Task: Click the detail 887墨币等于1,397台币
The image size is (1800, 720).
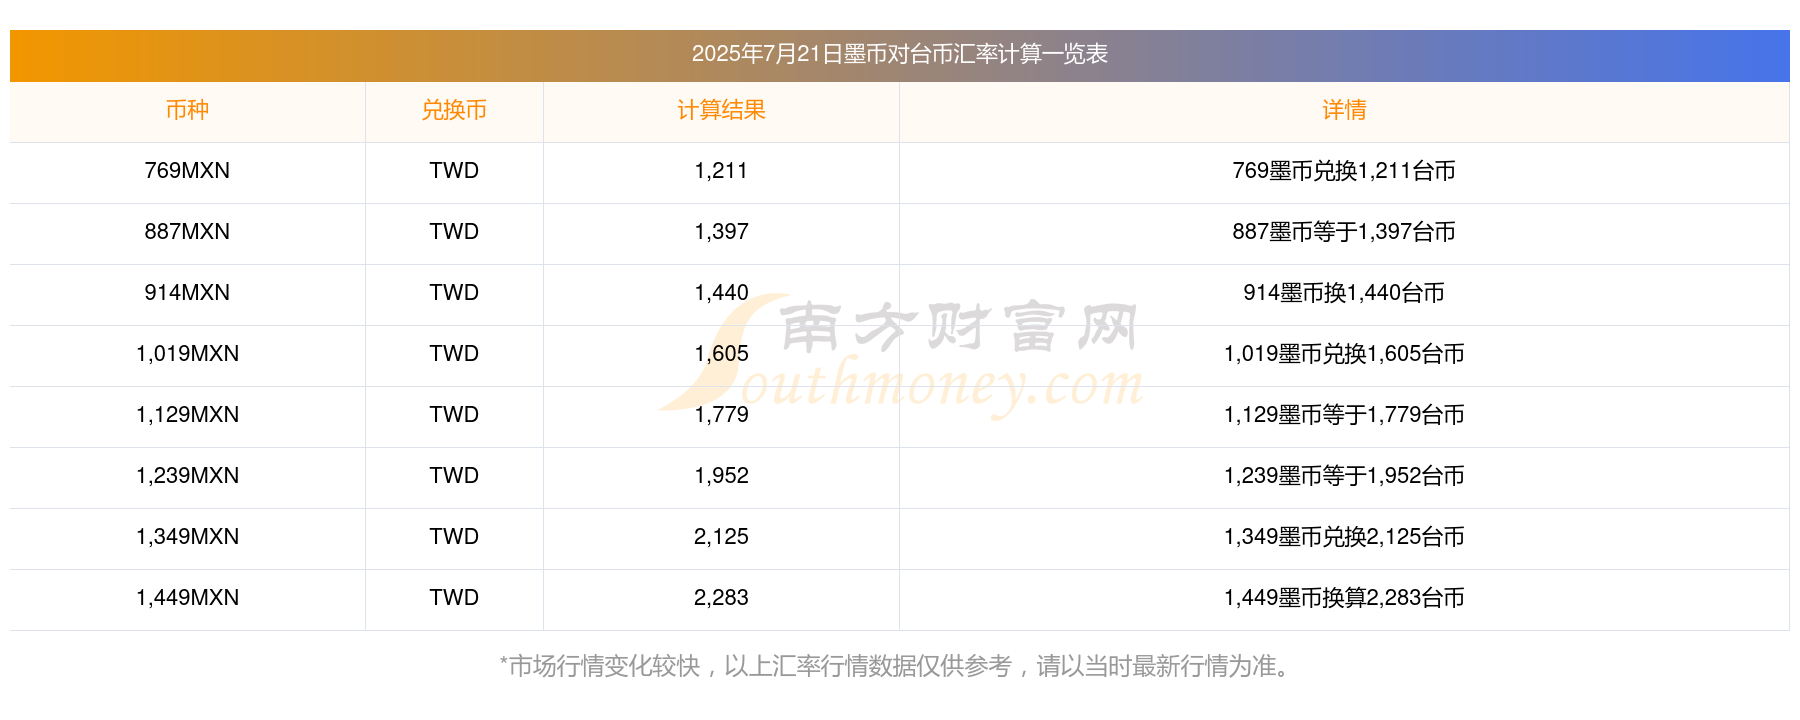Action: [1344, 232]
